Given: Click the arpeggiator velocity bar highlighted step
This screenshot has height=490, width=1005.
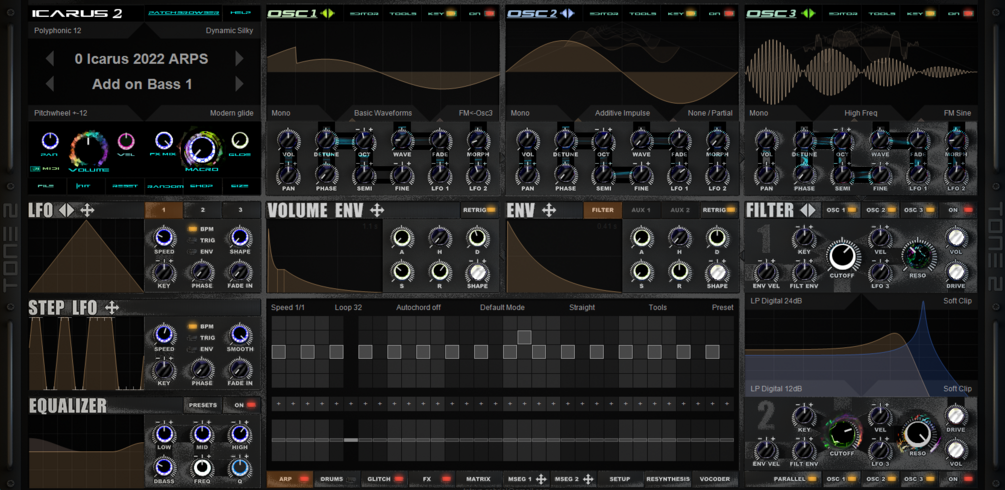Looking at the screenshot, I should pos(351,440).
